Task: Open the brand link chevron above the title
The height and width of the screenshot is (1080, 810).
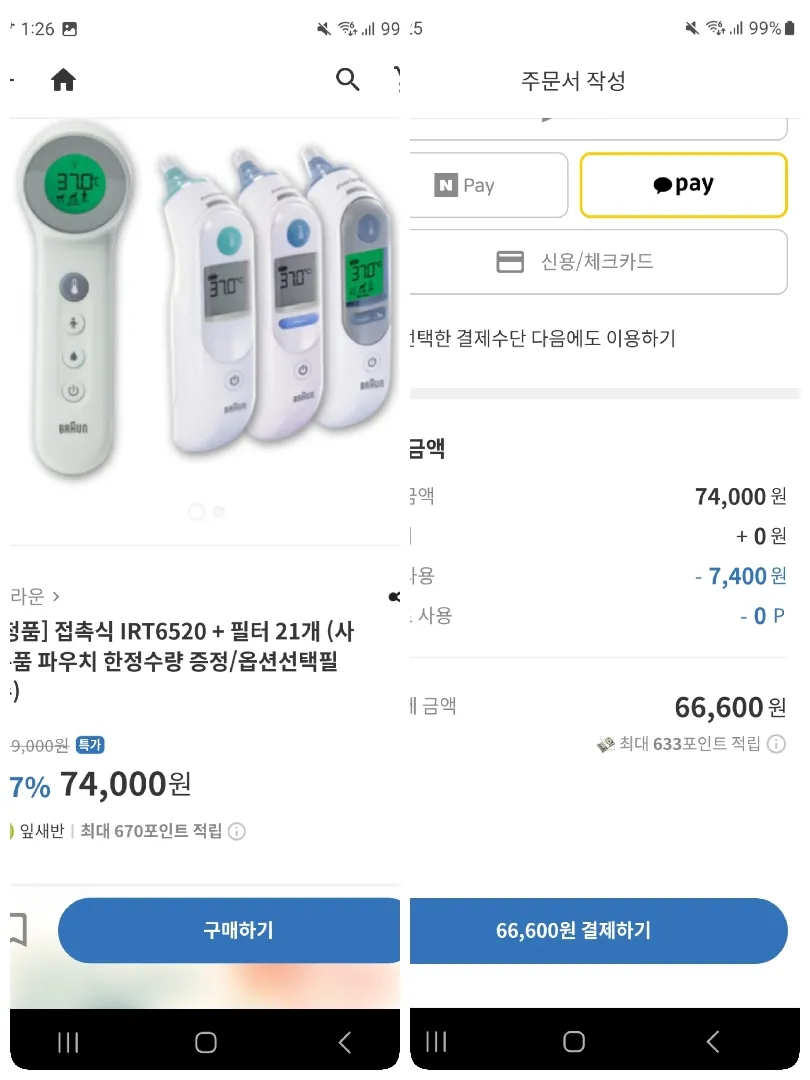Action: click(x=56, y=596)
